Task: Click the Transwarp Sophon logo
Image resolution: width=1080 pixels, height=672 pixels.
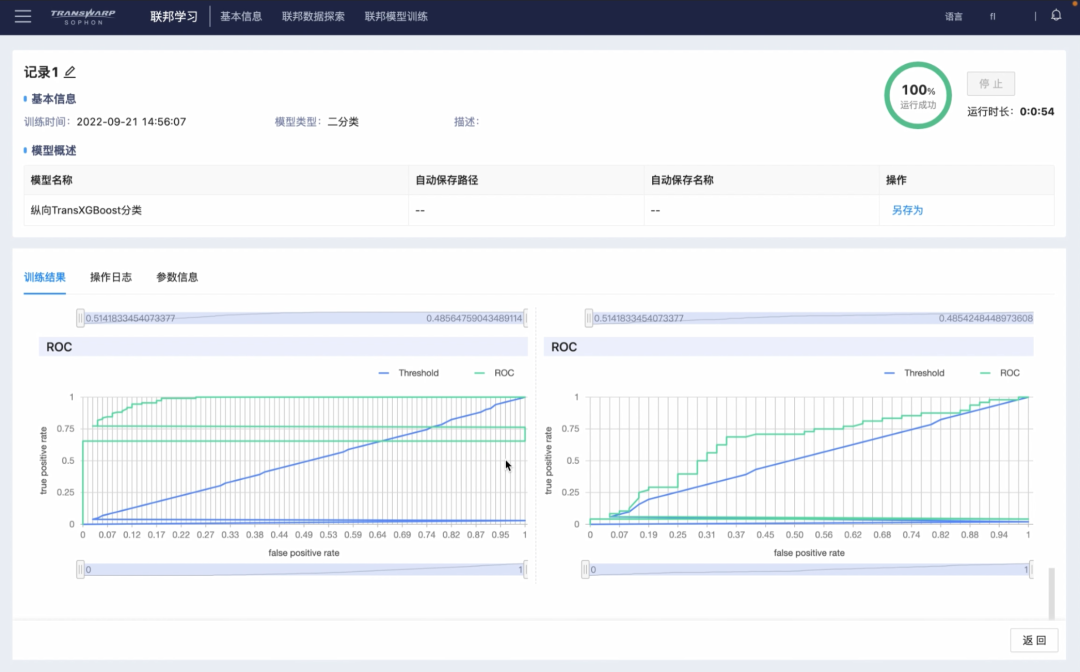Action: click(83, 17)
